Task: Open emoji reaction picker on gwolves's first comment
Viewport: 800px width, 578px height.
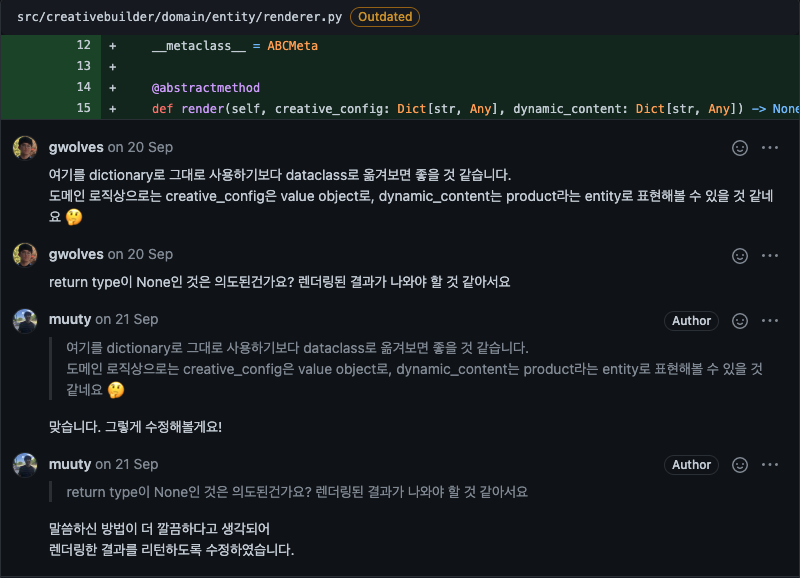Action: (x=738, y=147)
